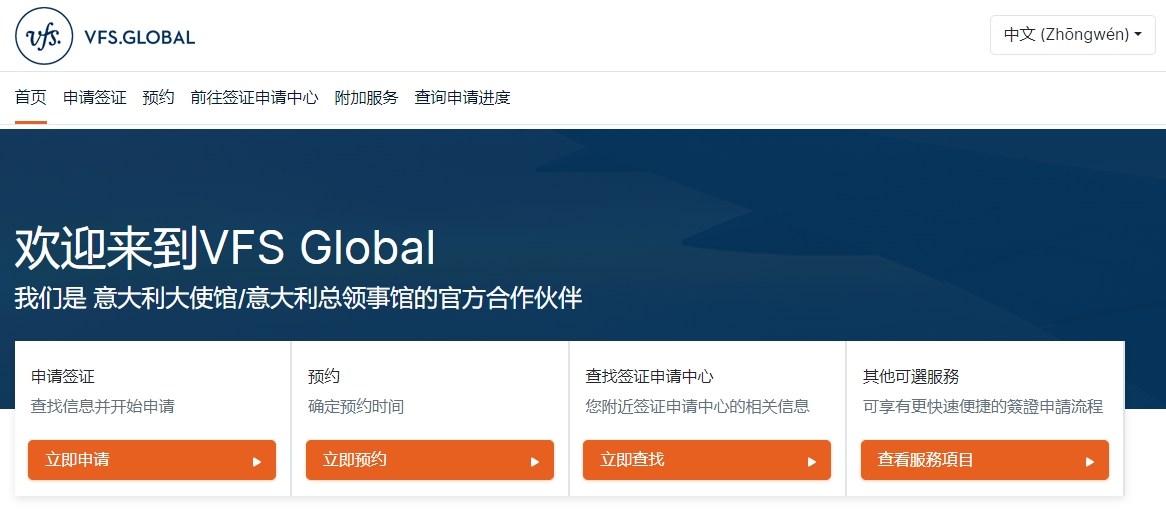Open 查询申请进度 in the navigation bar
The width and height of the screenshot is (1166, 527).
pos(463,97)
